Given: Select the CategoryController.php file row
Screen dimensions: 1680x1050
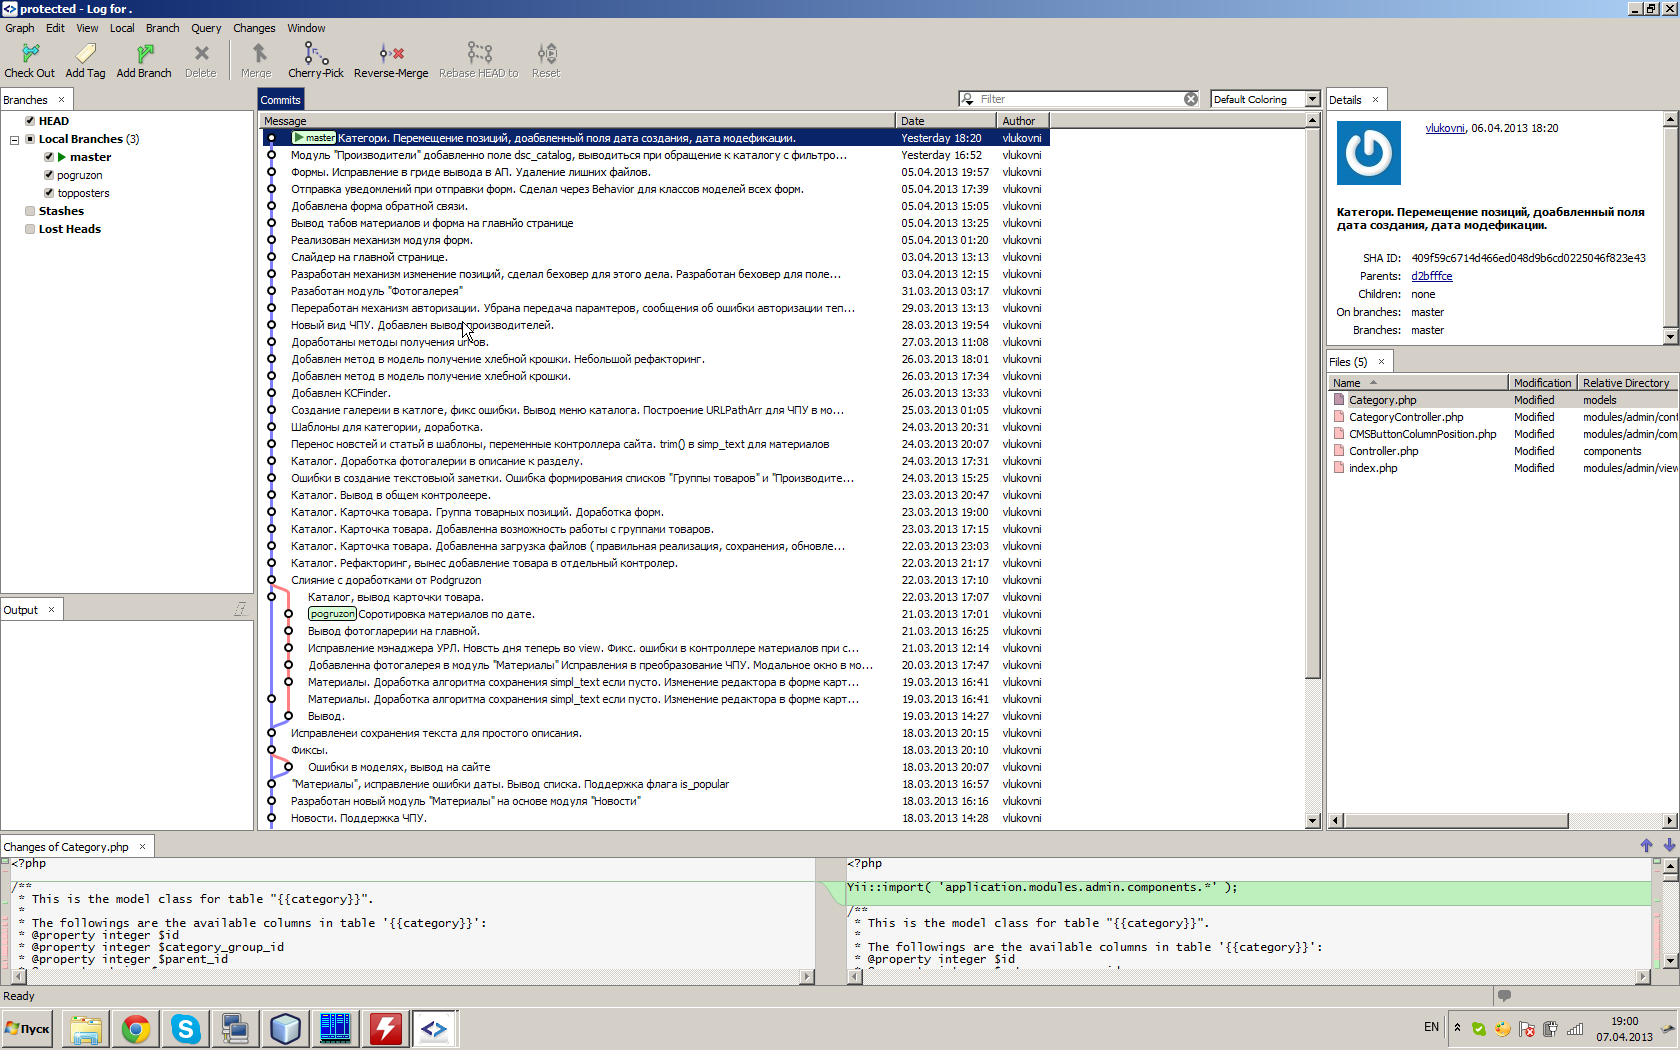Looking at the screenshot, I should [1502, 417].
